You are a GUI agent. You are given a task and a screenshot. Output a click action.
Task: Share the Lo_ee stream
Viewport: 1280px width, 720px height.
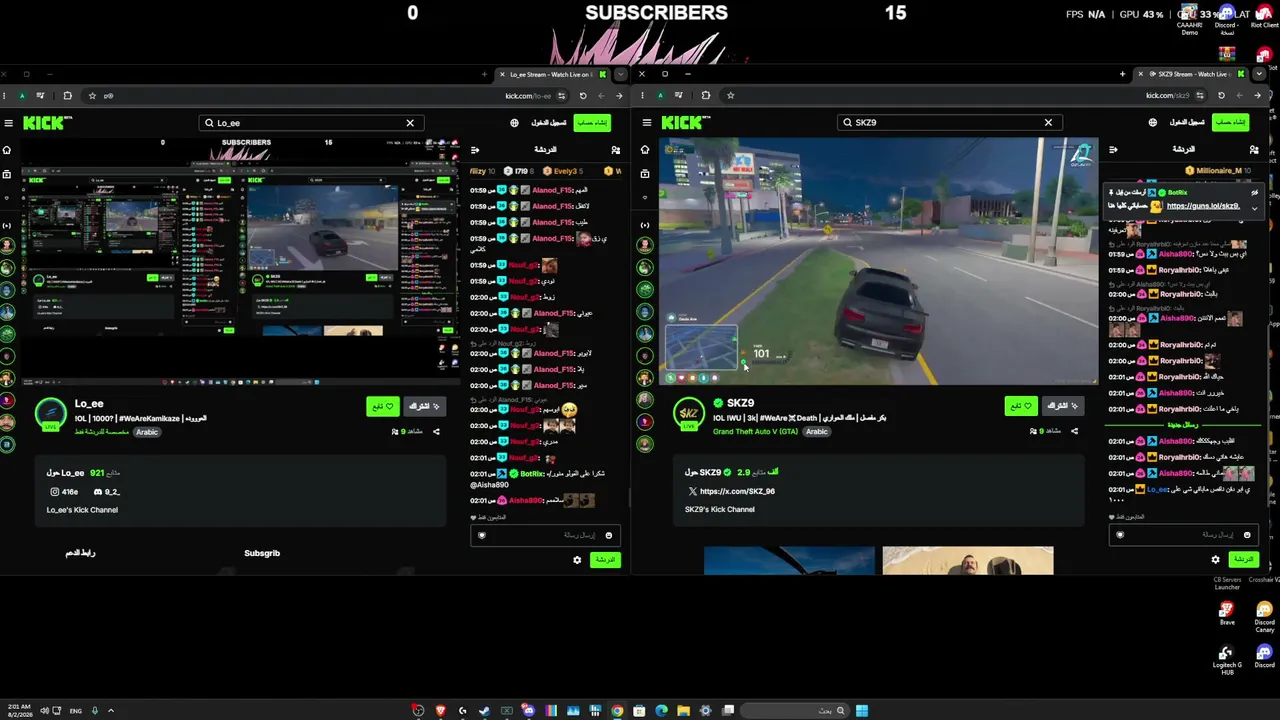tap(436, 432)
